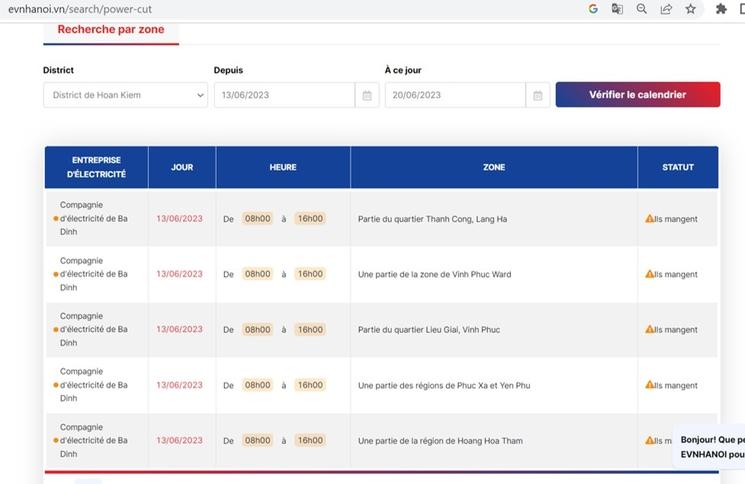Click warning icon in Thanh Cong row
This screenshot has height=484, width=745.
point(649,218)
